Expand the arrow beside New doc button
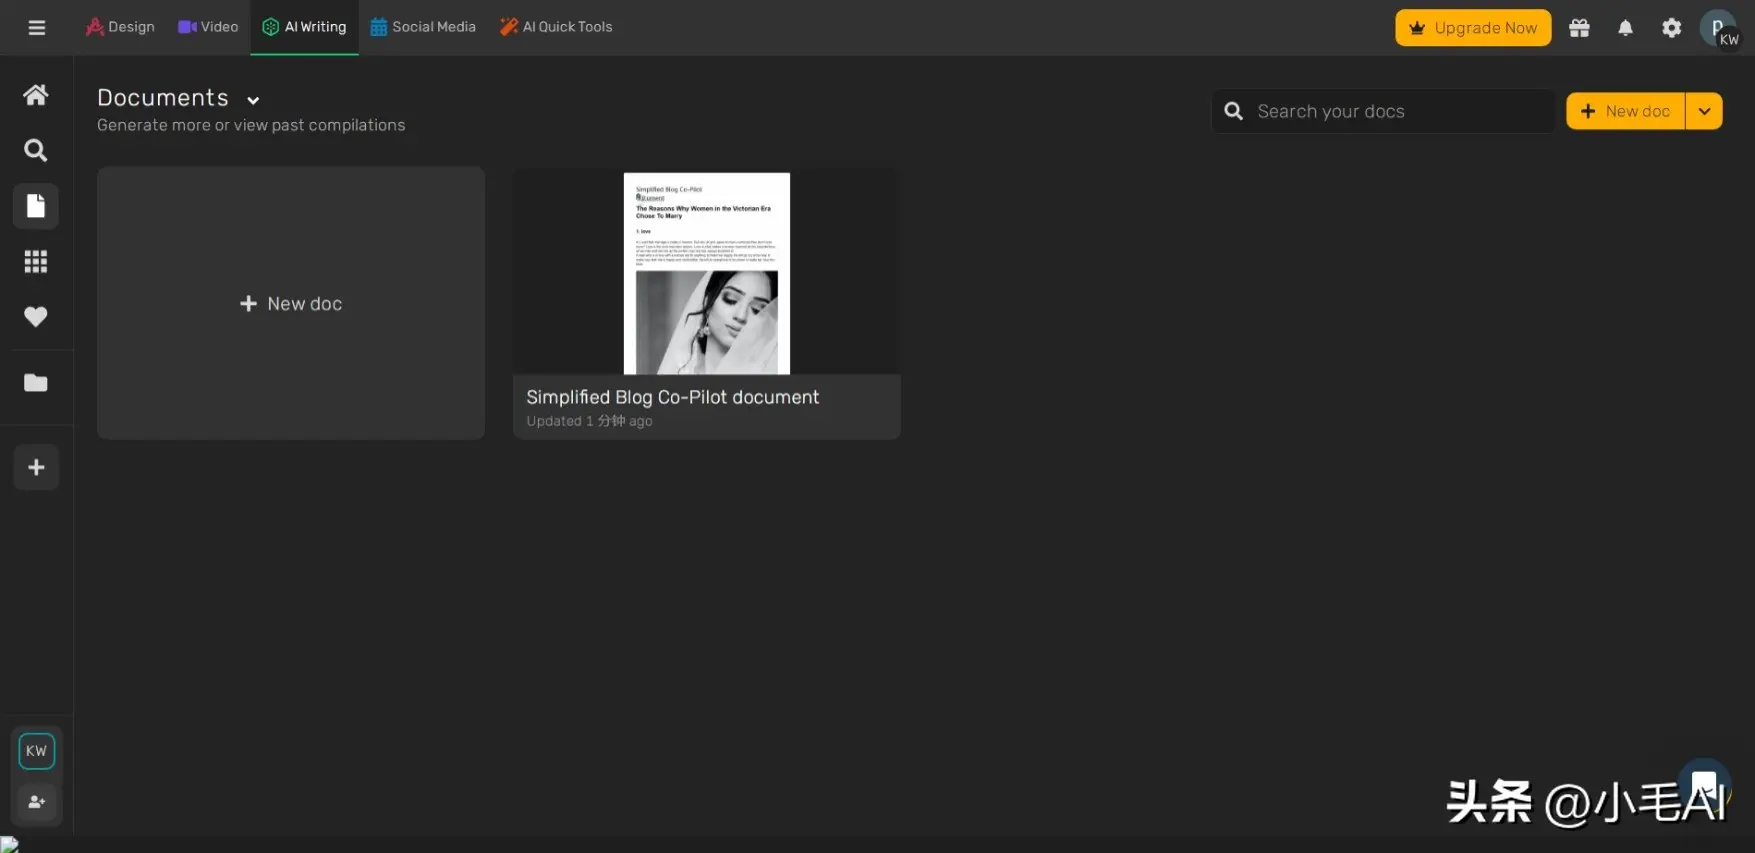1755x853 pixels. (1704, 111)
